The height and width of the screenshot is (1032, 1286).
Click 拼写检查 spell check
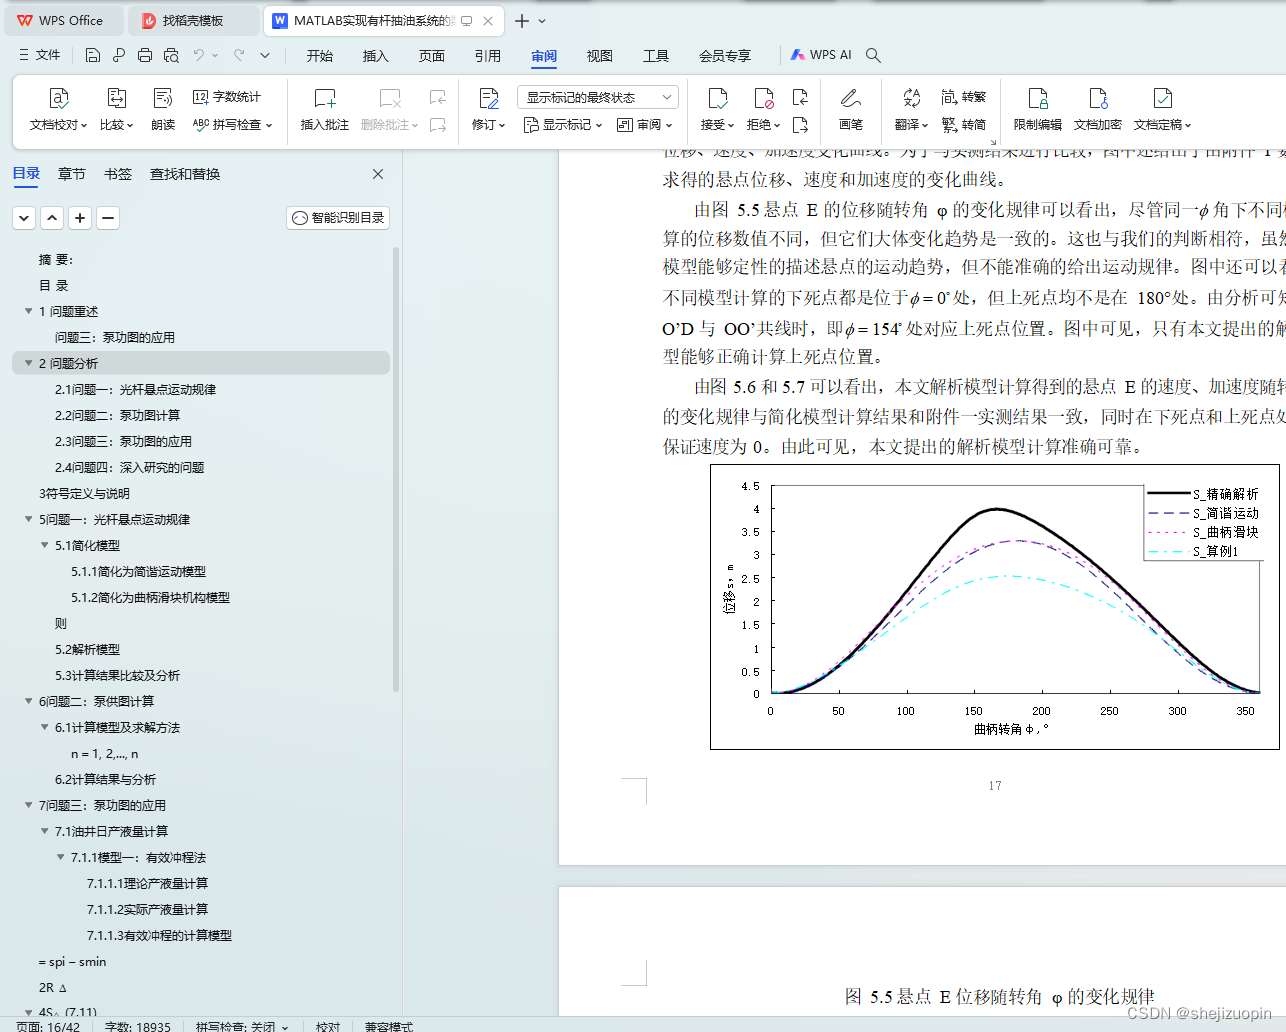[232, 125]
